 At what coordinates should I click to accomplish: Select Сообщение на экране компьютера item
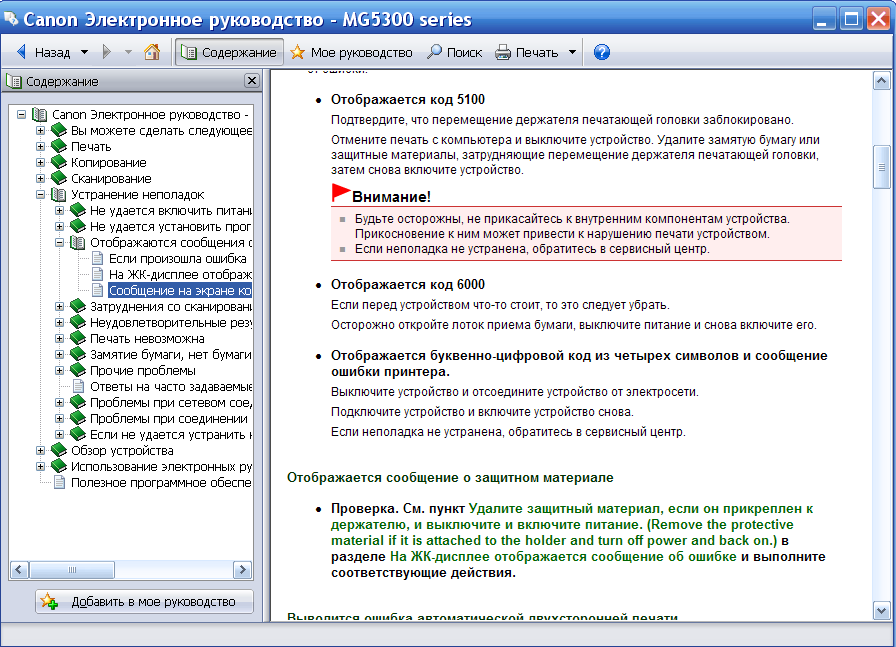[180, 290]
